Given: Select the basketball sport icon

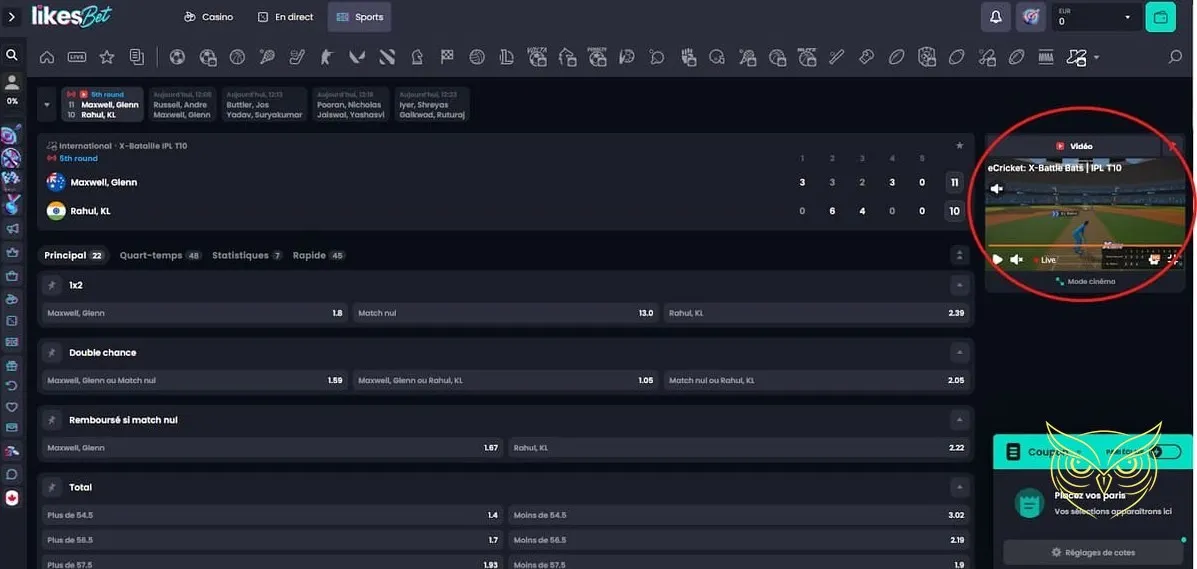Looking at the screenshot, I should tap(237, 57).
